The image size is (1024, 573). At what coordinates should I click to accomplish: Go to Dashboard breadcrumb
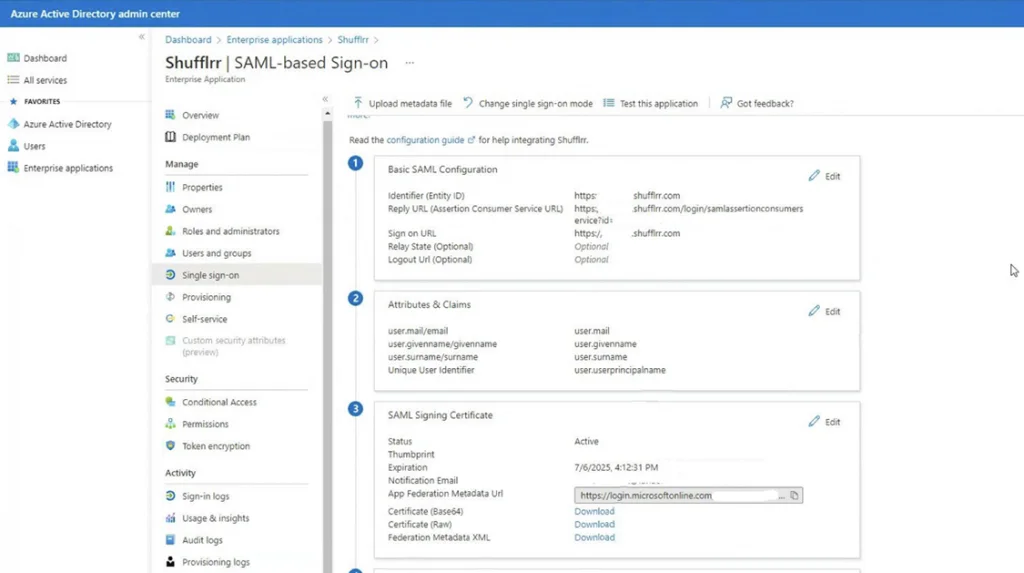click(x=188, y=40)
